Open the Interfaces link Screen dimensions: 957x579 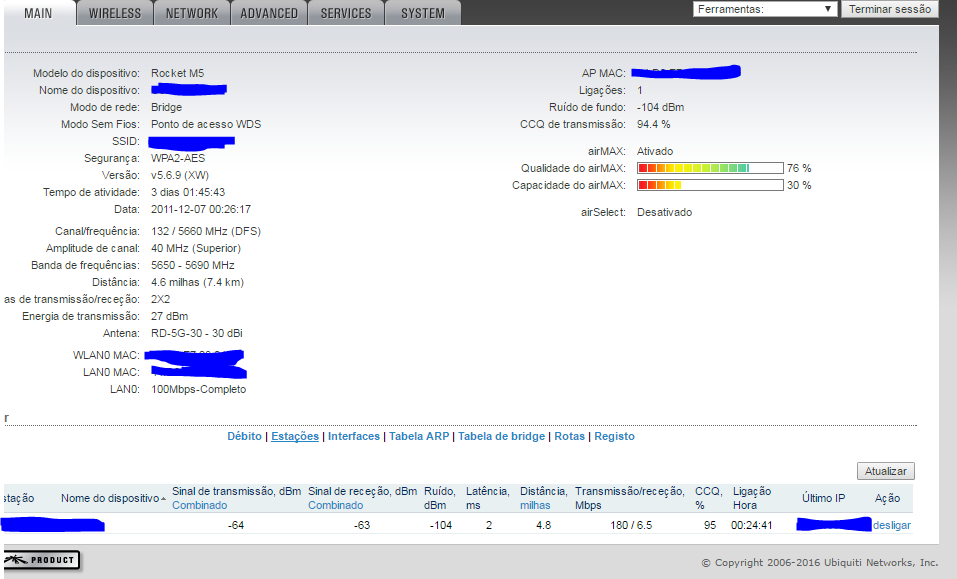[353, 436]
